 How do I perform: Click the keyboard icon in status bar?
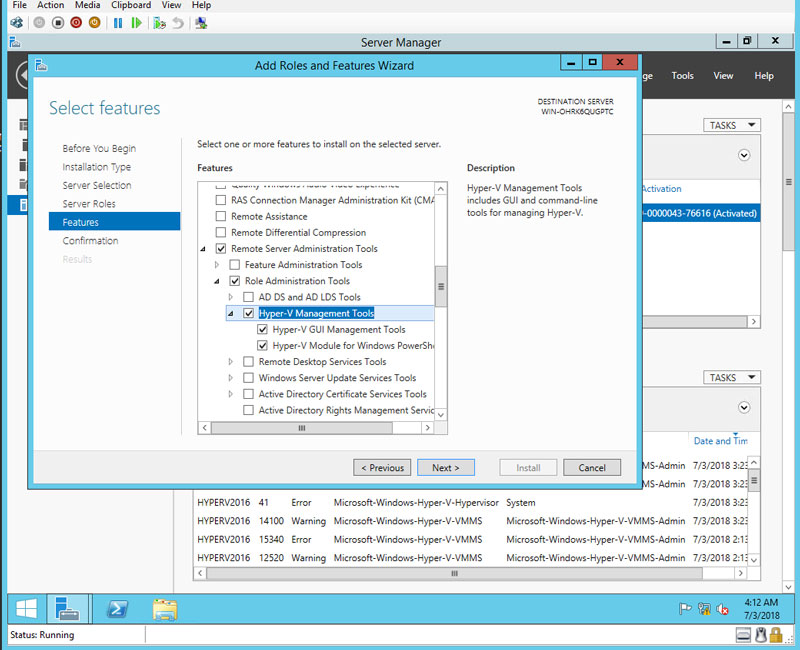click(x=743, y=635)
